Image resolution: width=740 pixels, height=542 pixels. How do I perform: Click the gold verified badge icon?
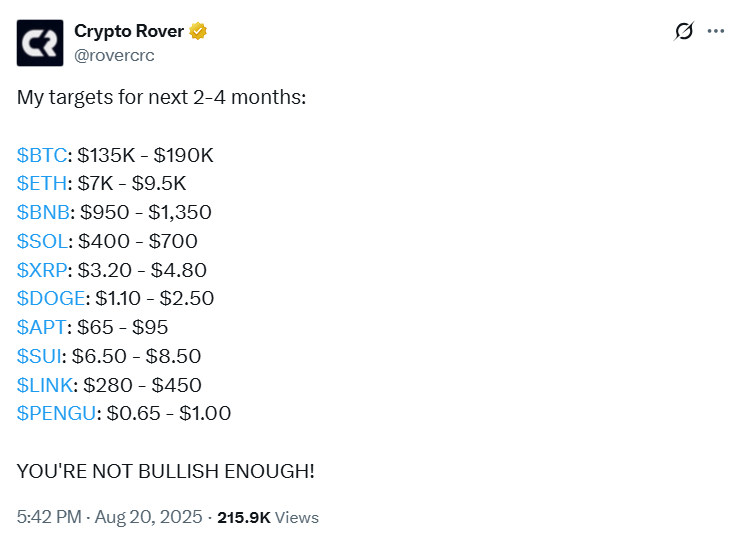198,31
